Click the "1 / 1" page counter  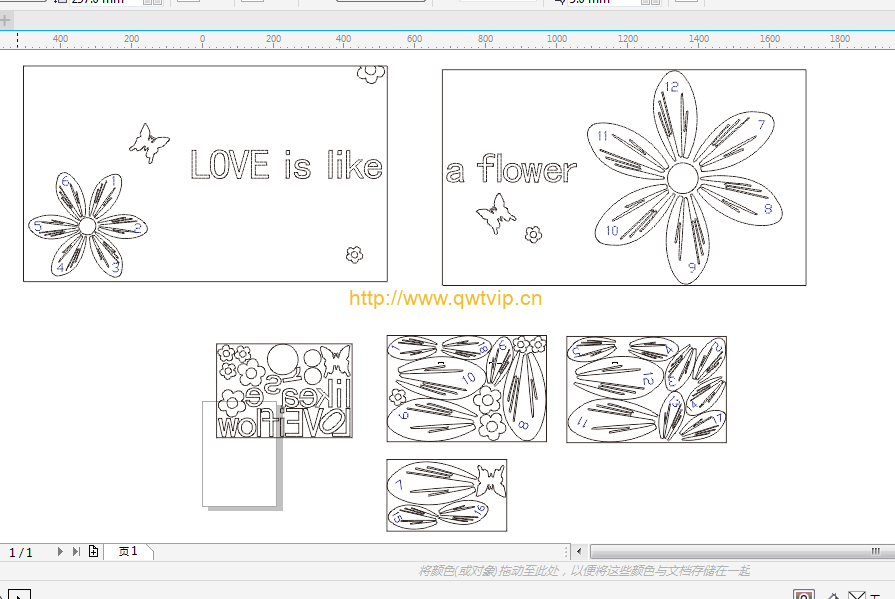point(21,552)
